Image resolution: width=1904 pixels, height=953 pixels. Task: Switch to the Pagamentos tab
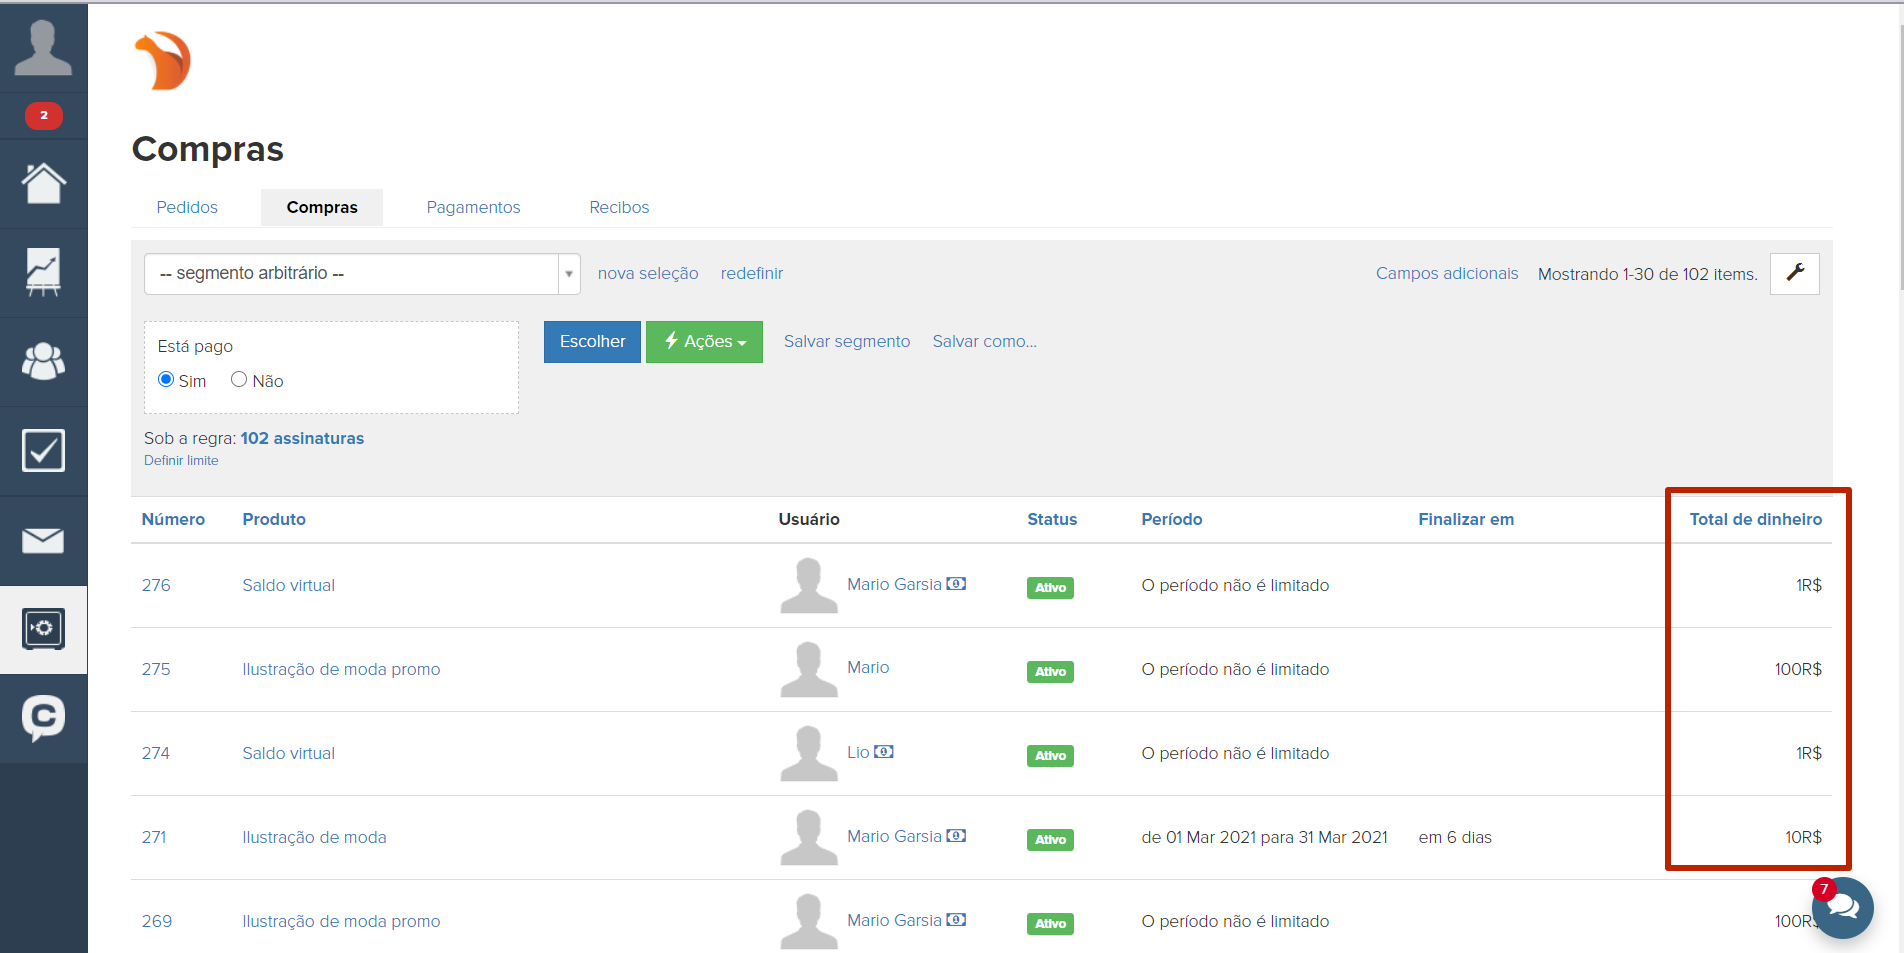[473, 207]
